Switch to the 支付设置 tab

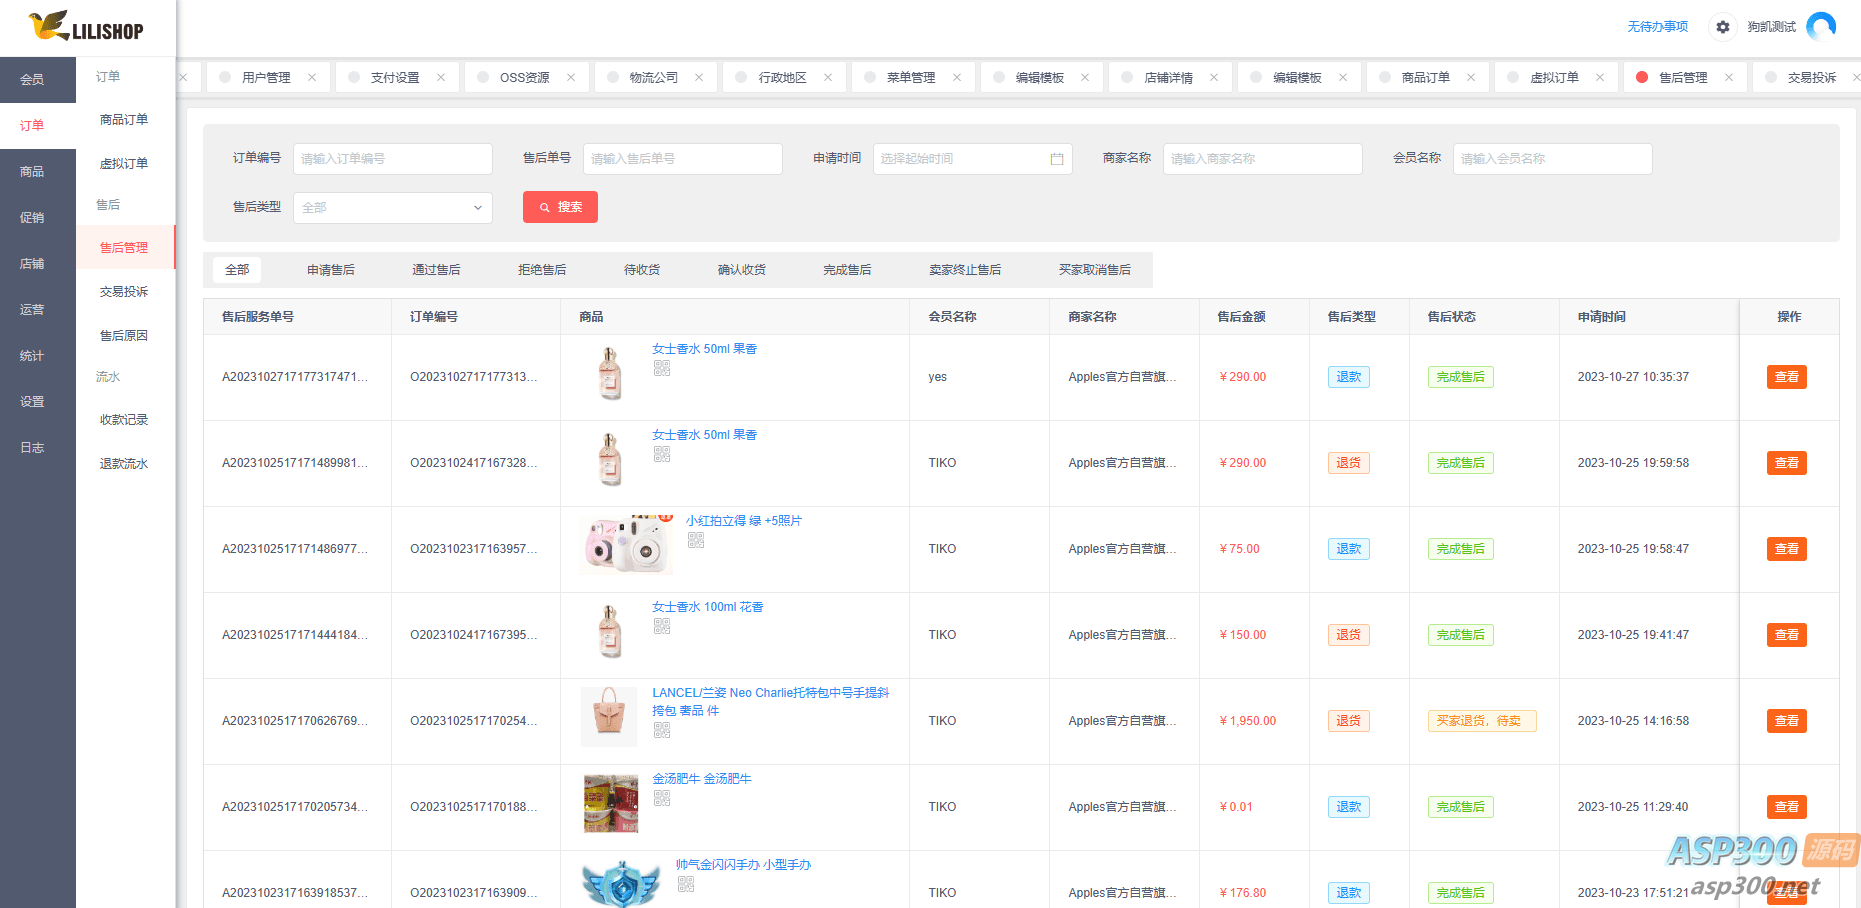(395, 77)
